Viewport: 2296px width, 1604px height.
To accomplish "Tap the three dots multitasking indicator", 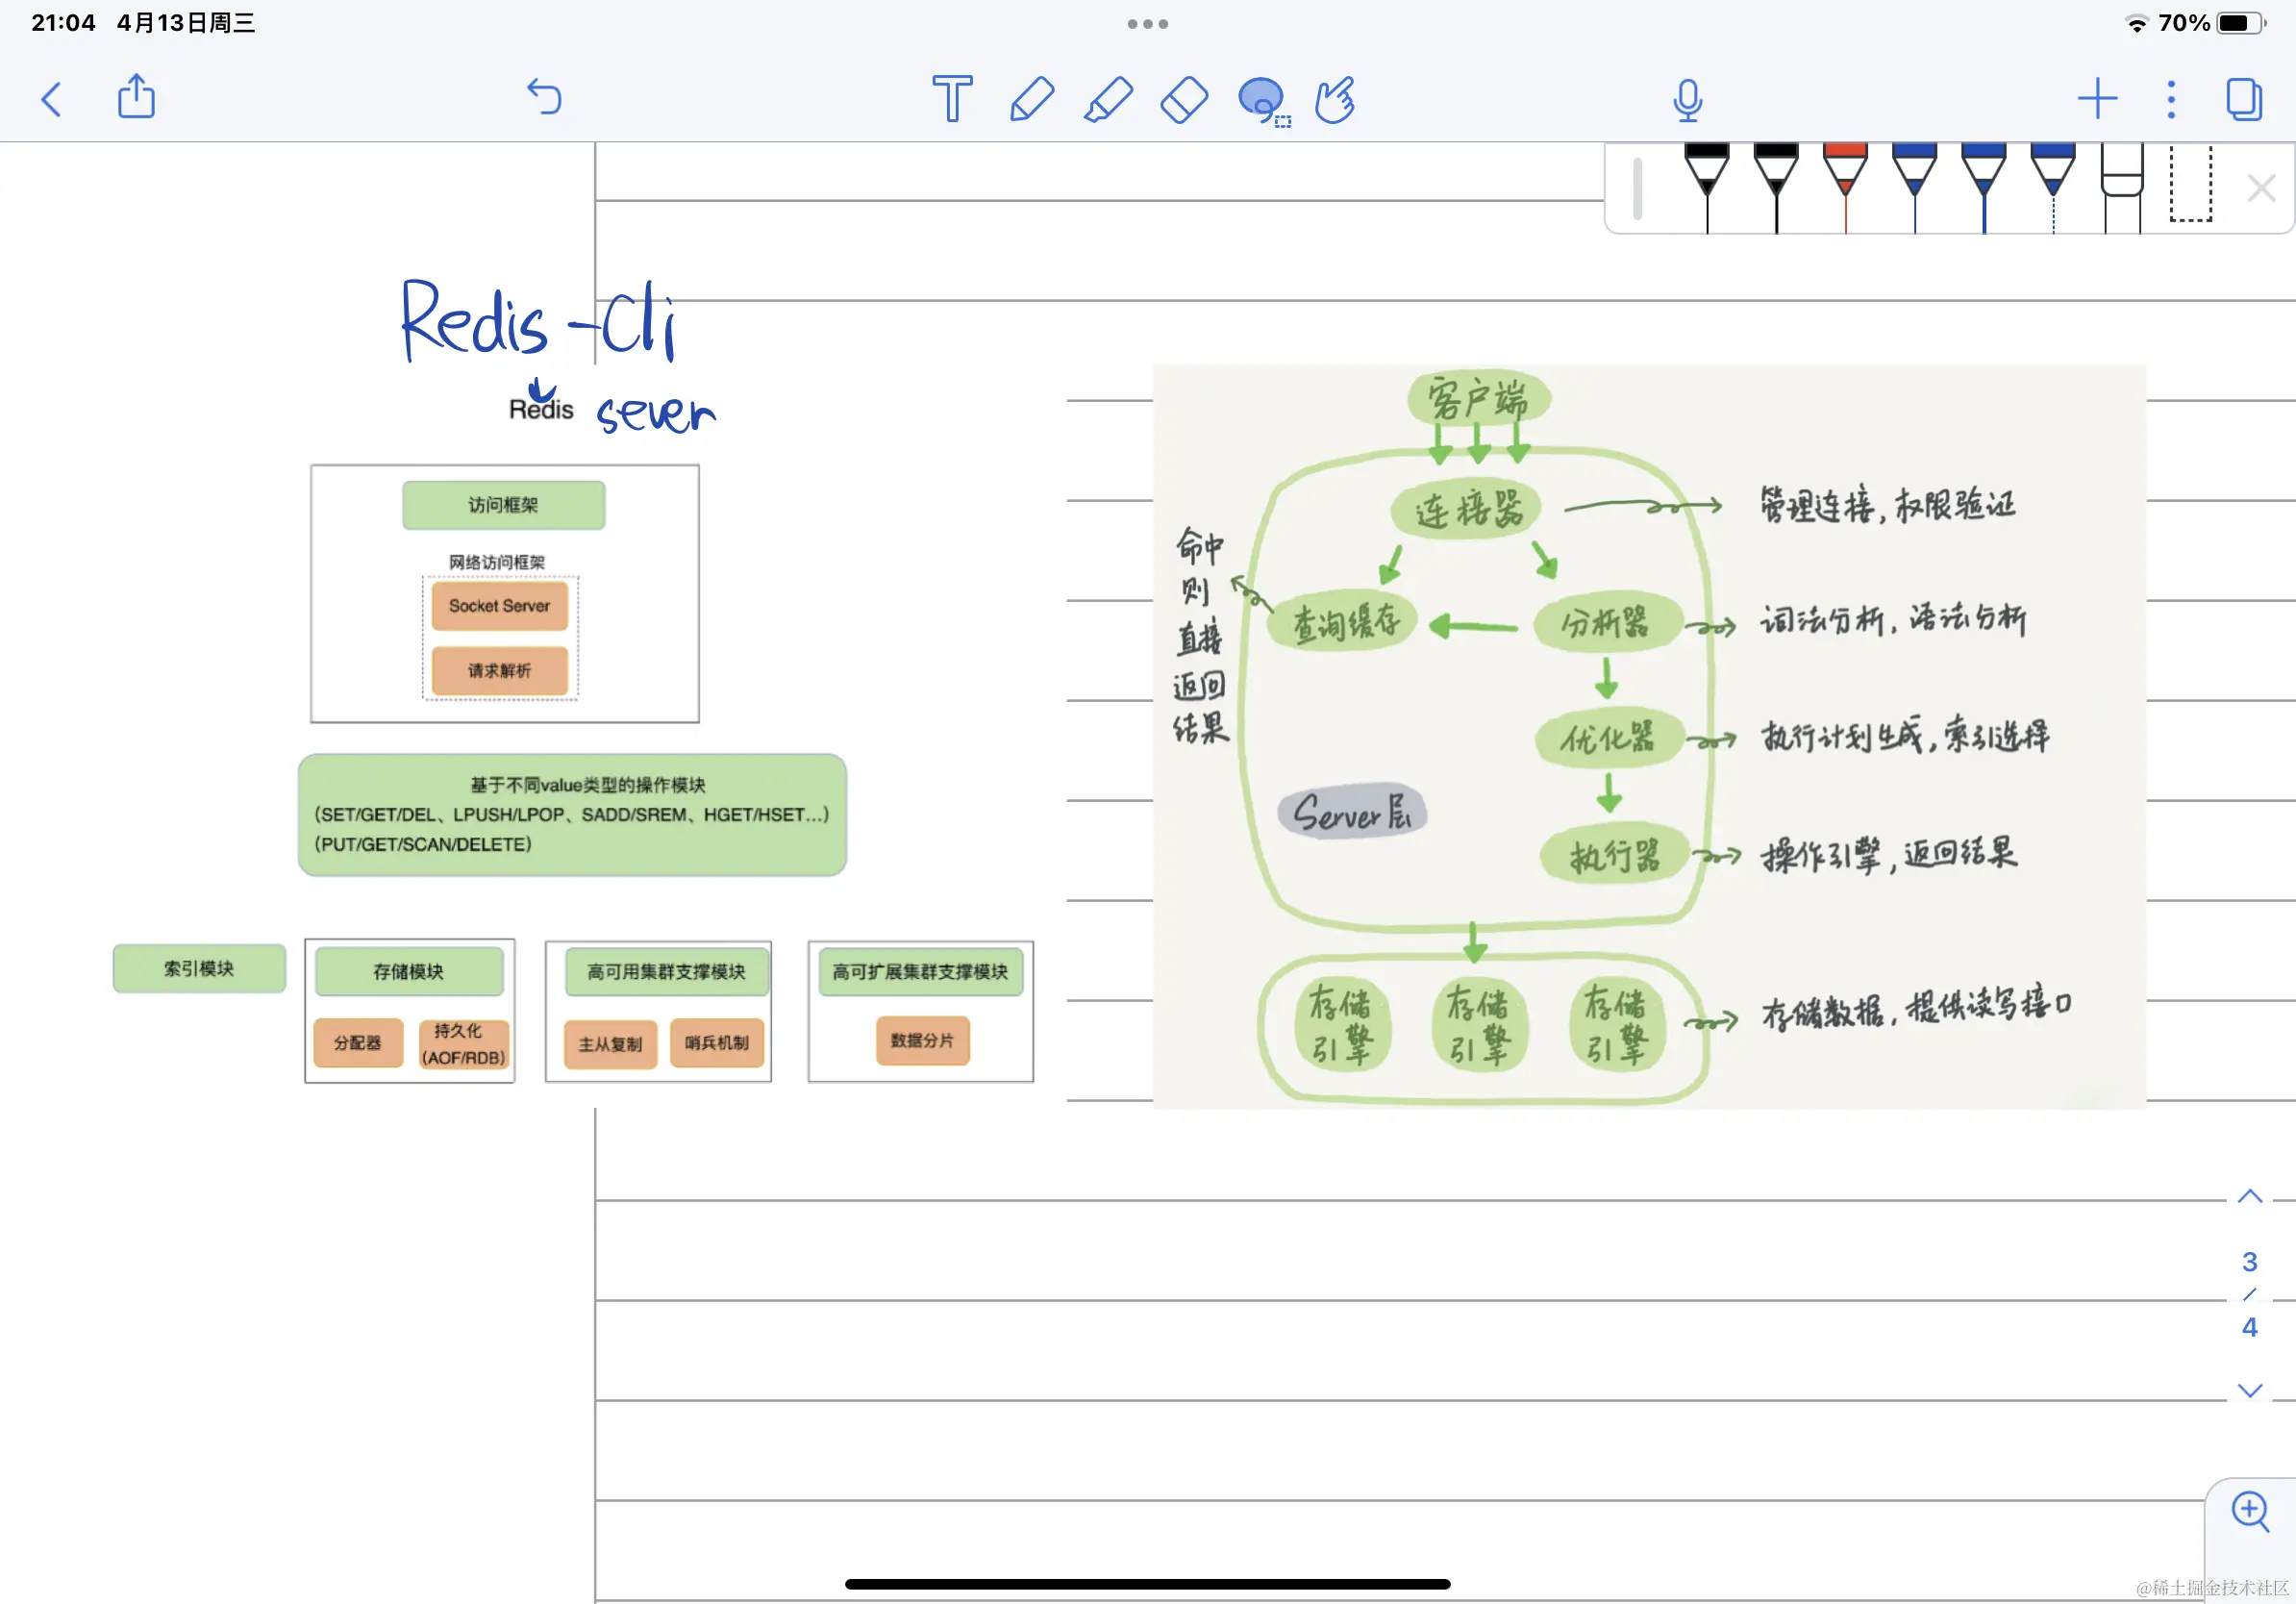I will [x=1148, y=24].
